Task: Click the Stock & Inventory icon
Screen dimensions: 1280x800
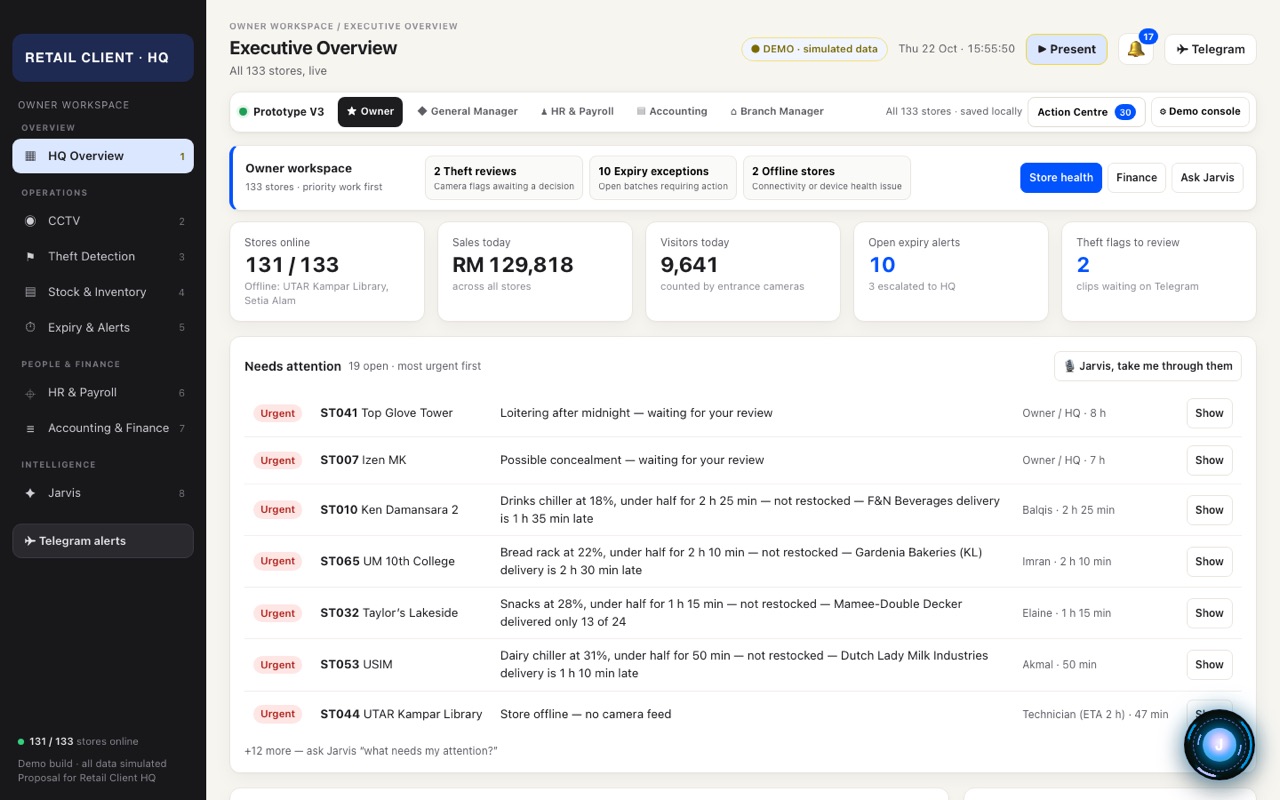Action: click(30, 292)
